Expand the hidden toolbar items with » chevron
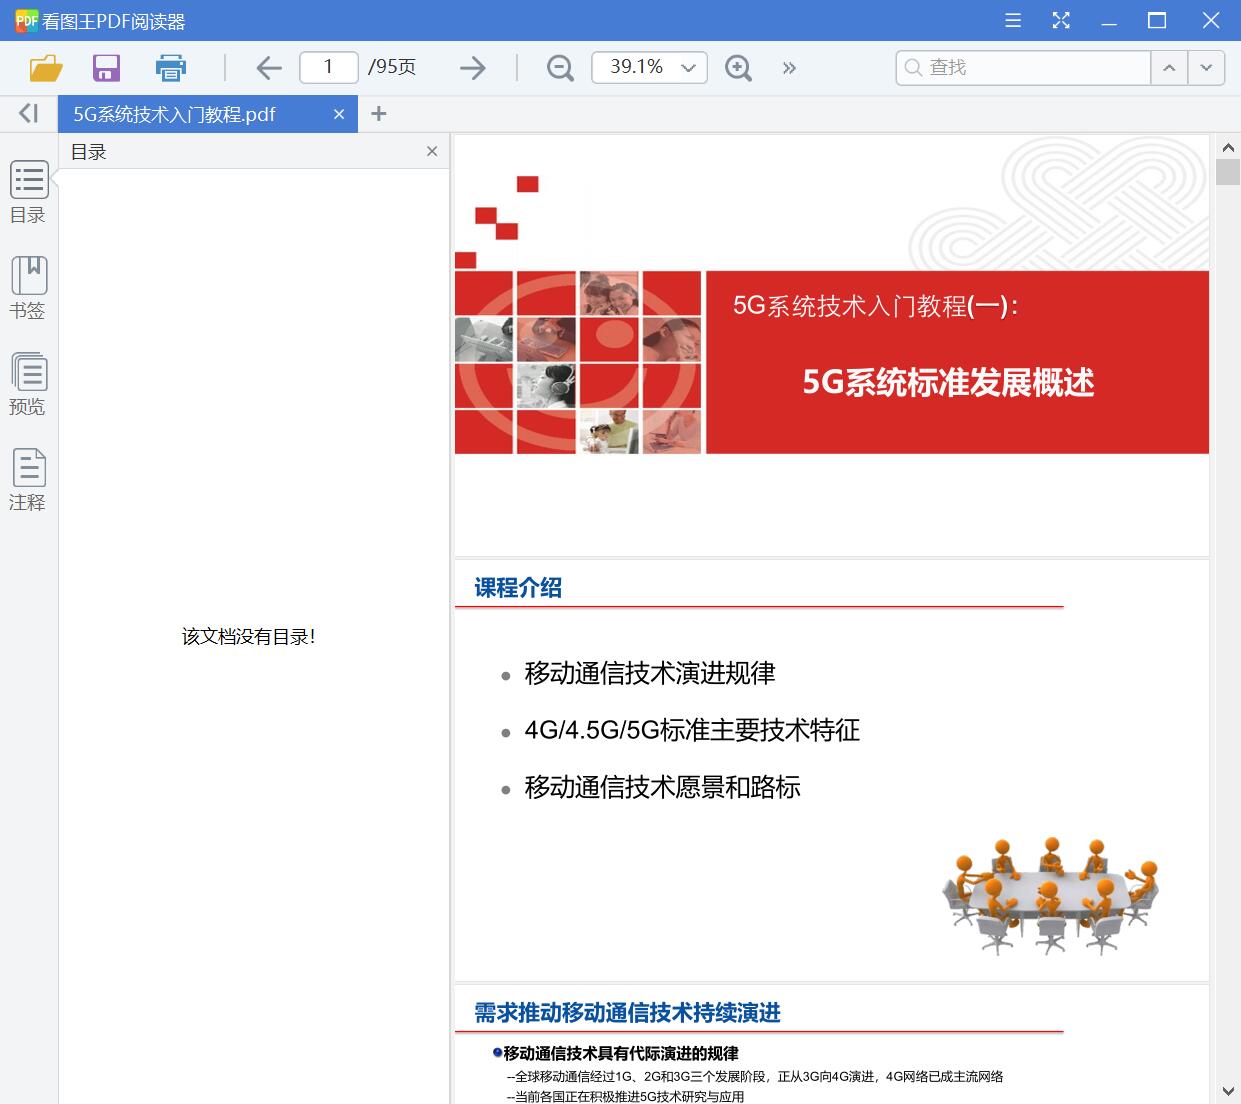1241x1104 pixels. click(x=789, y=67)
